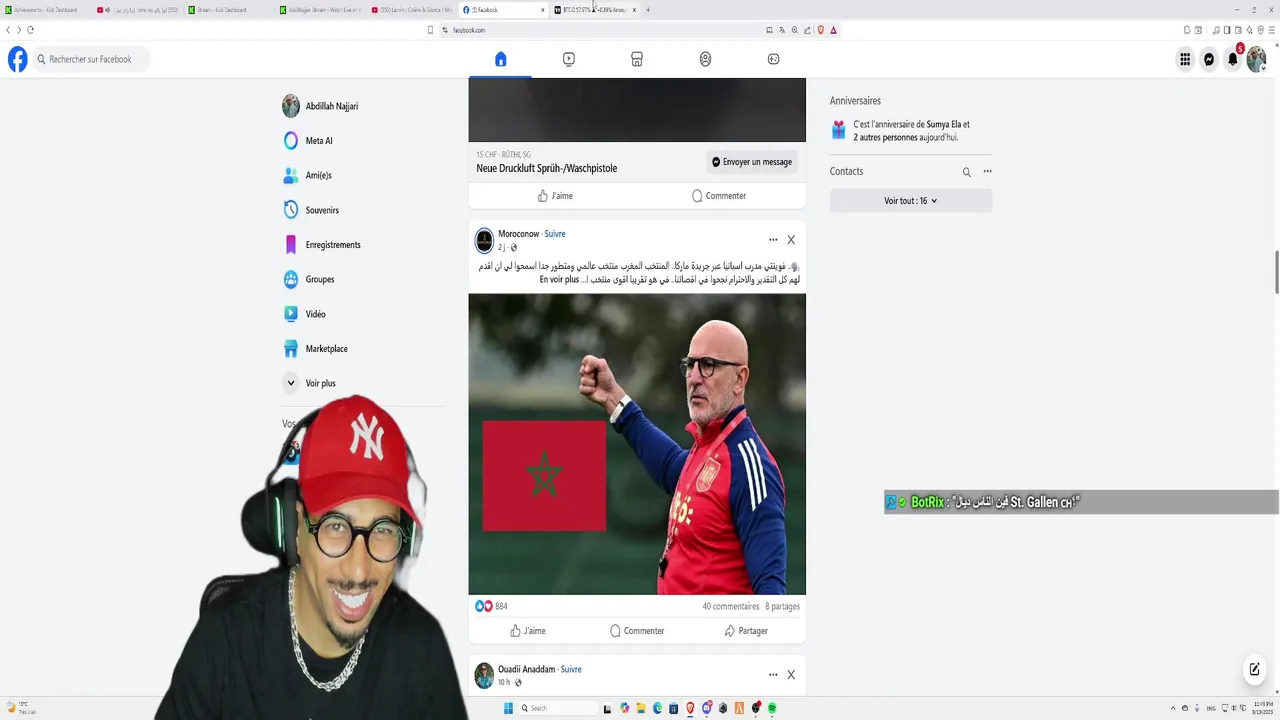This screenshot has width=1280, height=720.
Task: Open the Gaming icon in top navigation
Action: tap(773, 59)
